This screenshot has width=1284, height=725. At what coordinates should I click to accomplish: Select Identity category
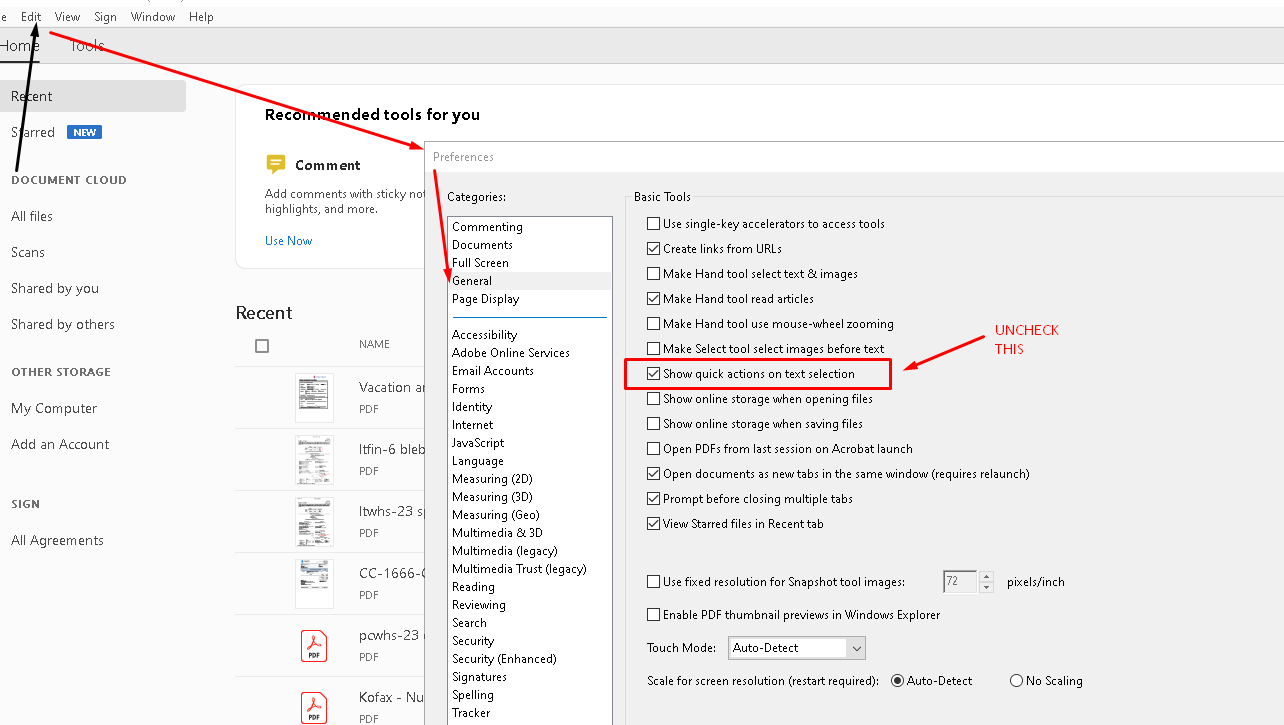(x=472, y=407)
